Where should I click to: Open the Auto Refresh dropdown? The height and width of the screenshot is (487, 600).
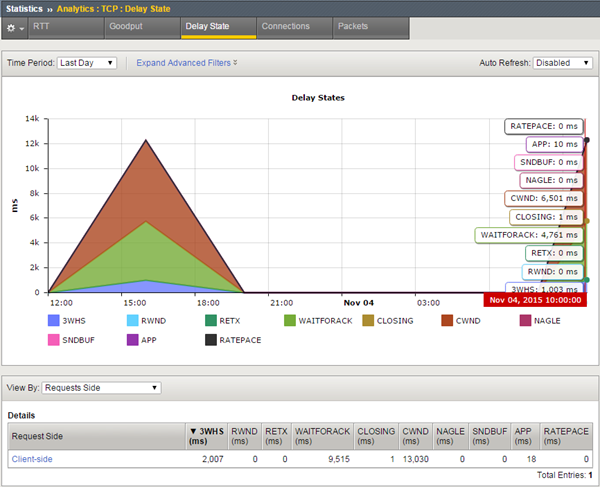(x=563, y=63)
